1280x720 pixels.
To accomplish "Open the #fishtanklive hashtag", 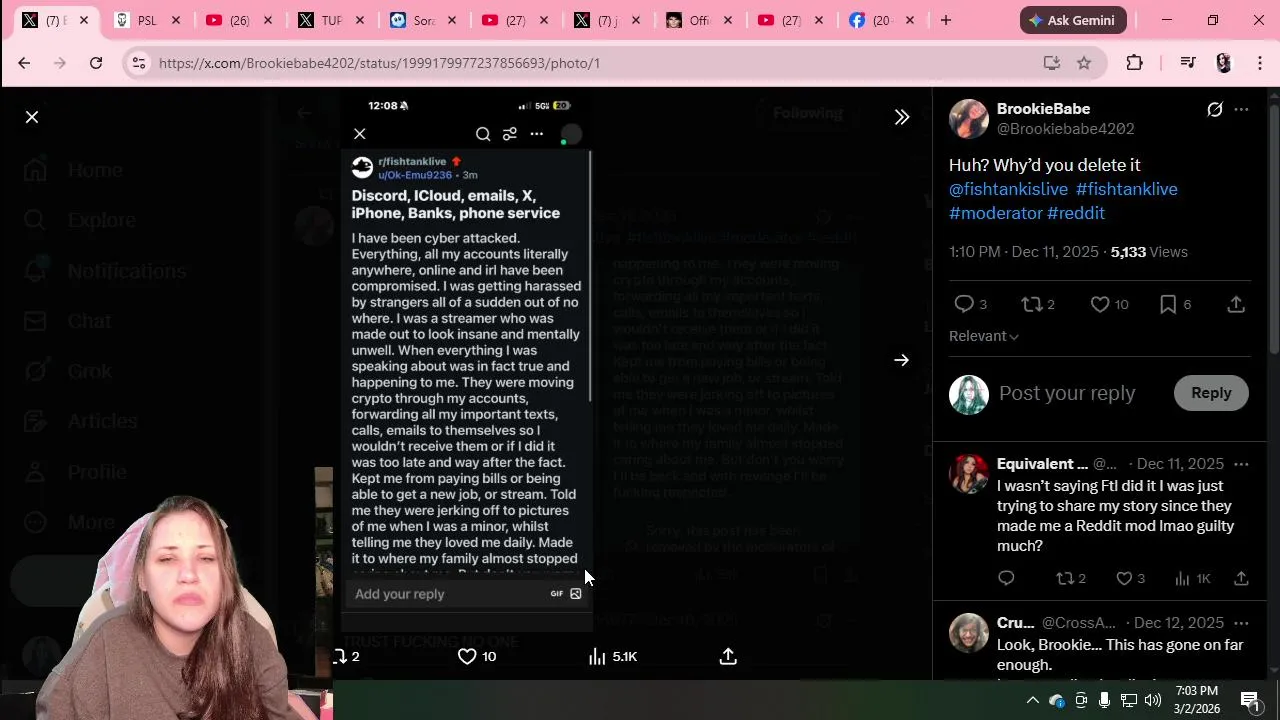I will pyautogui.click(x=1127, y=189).
